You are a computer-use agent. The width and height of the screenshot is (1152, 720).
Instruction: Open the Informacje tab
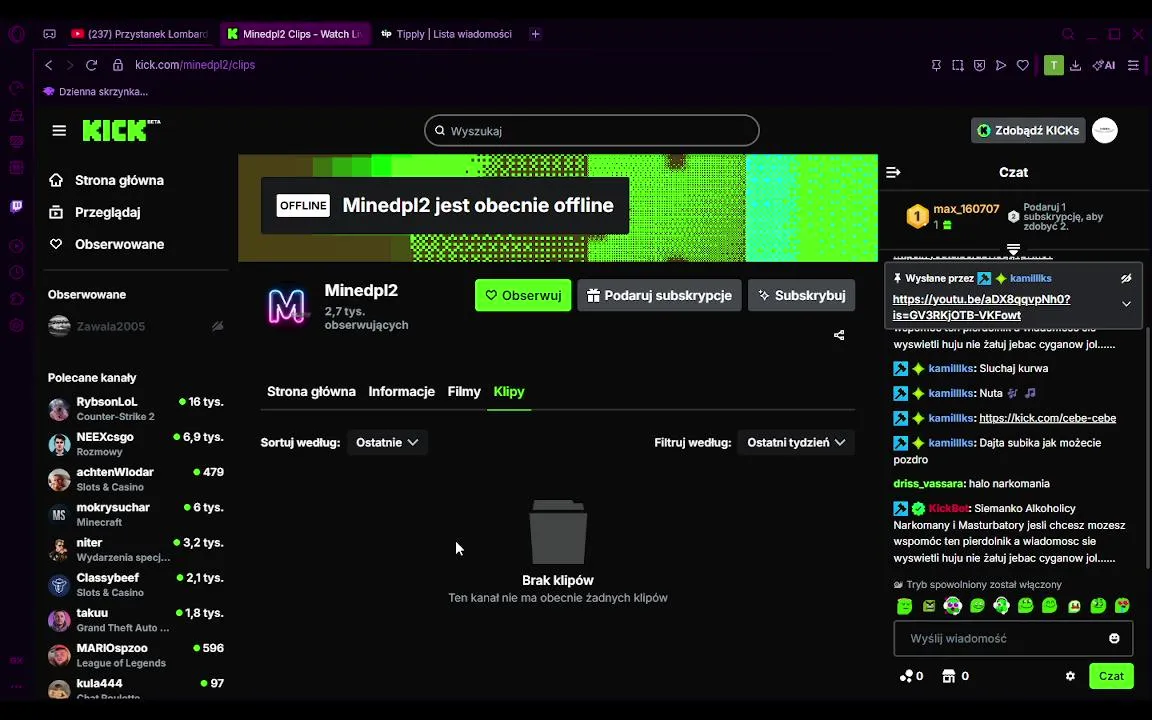401,392
